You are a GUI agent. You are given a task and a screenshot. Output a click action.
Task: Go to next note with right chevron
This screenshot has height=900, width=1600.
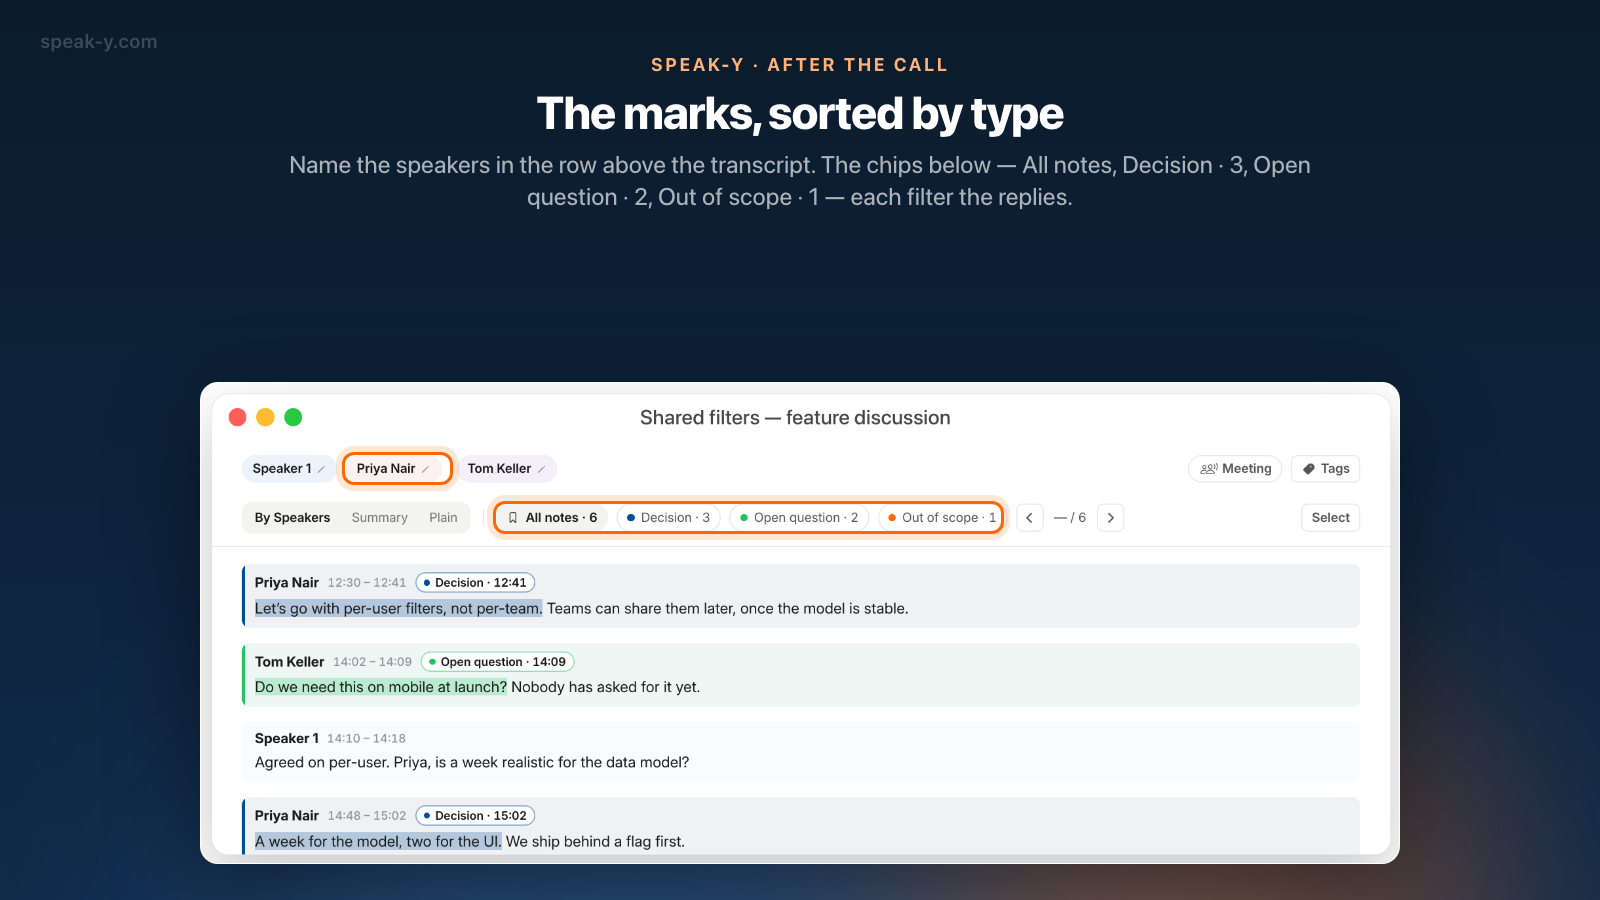1110,518
